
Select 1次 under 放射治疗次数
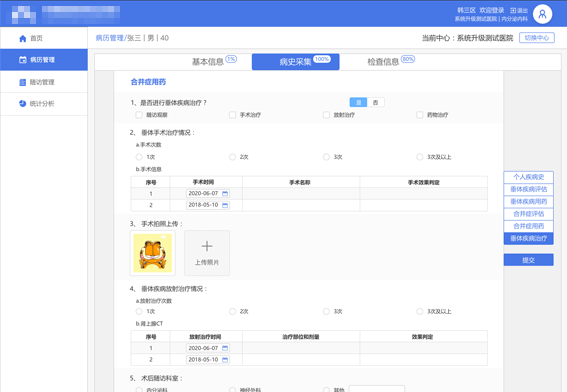pos(139,311)
